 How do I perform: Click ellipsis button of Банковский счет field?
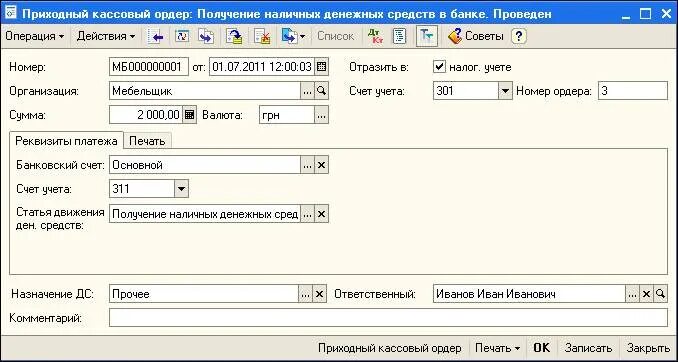pos(307,165)
